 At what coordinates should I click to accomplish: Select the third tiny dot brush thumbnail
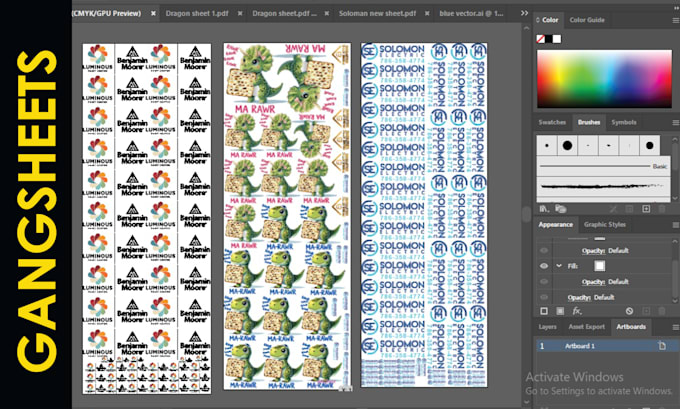588,145
